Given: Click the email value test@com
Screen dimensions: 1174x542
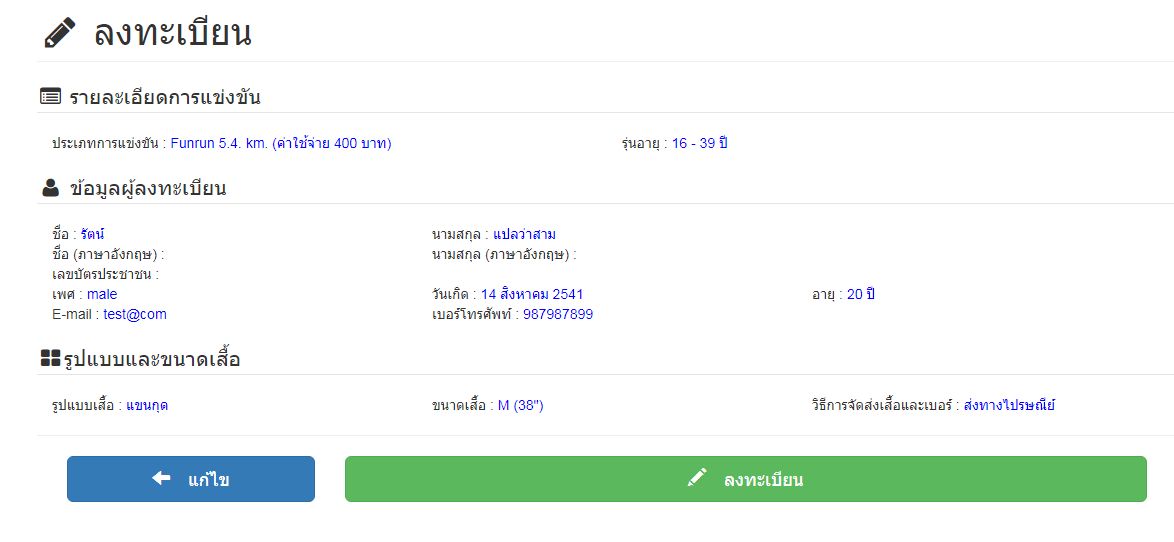Looking at the screenshot, I should pyautogui.click(x=135, y=314).
